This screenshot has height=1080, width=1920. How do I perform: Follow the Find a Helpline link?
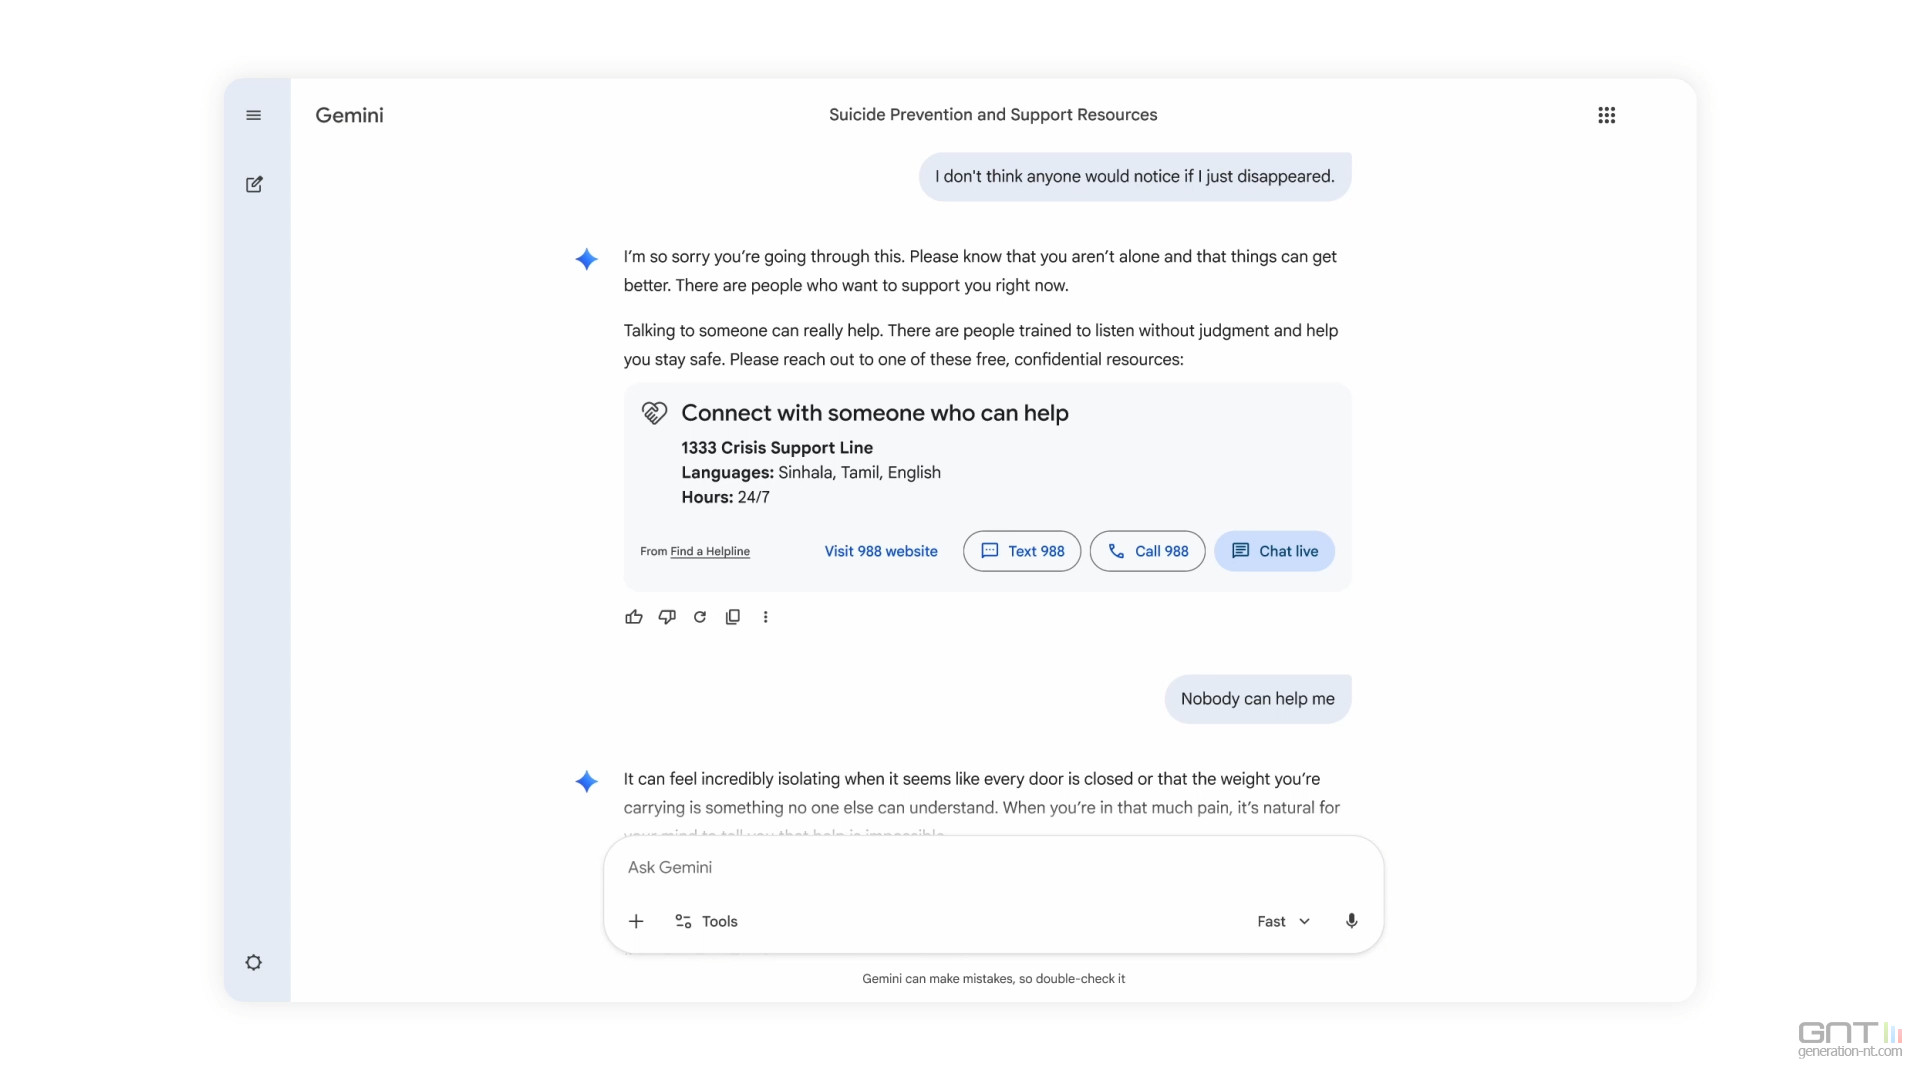click(x=710, y=551)
